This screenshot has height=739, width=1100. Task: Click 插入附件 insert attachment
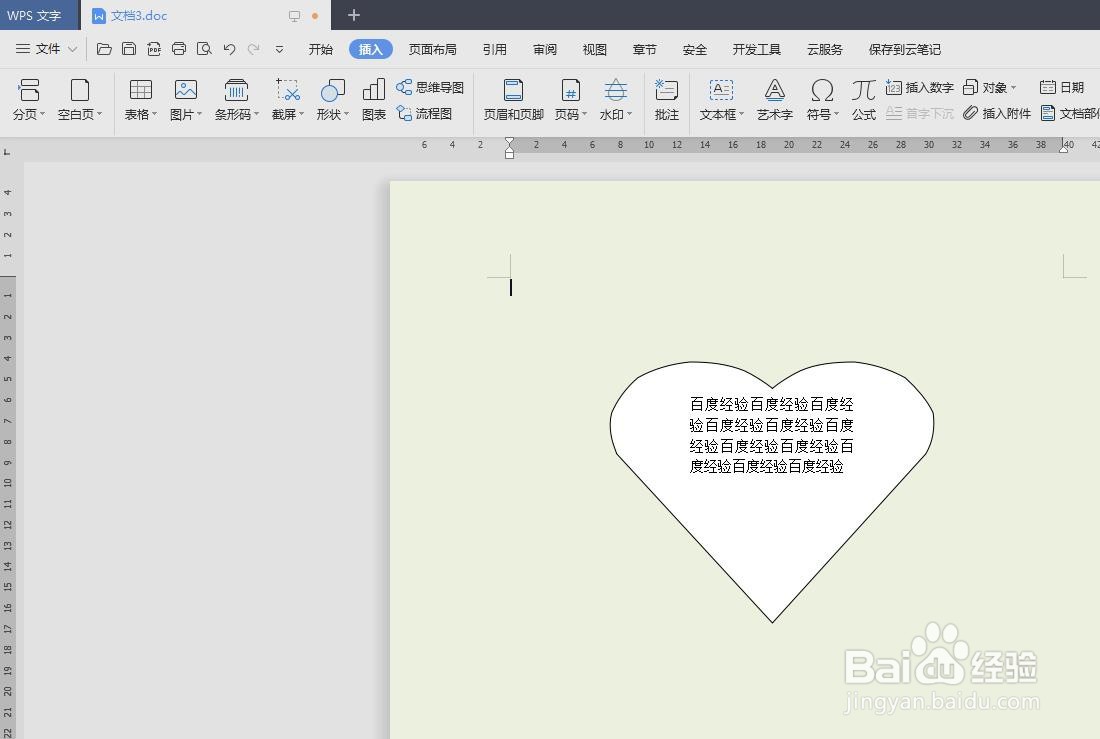997,113
